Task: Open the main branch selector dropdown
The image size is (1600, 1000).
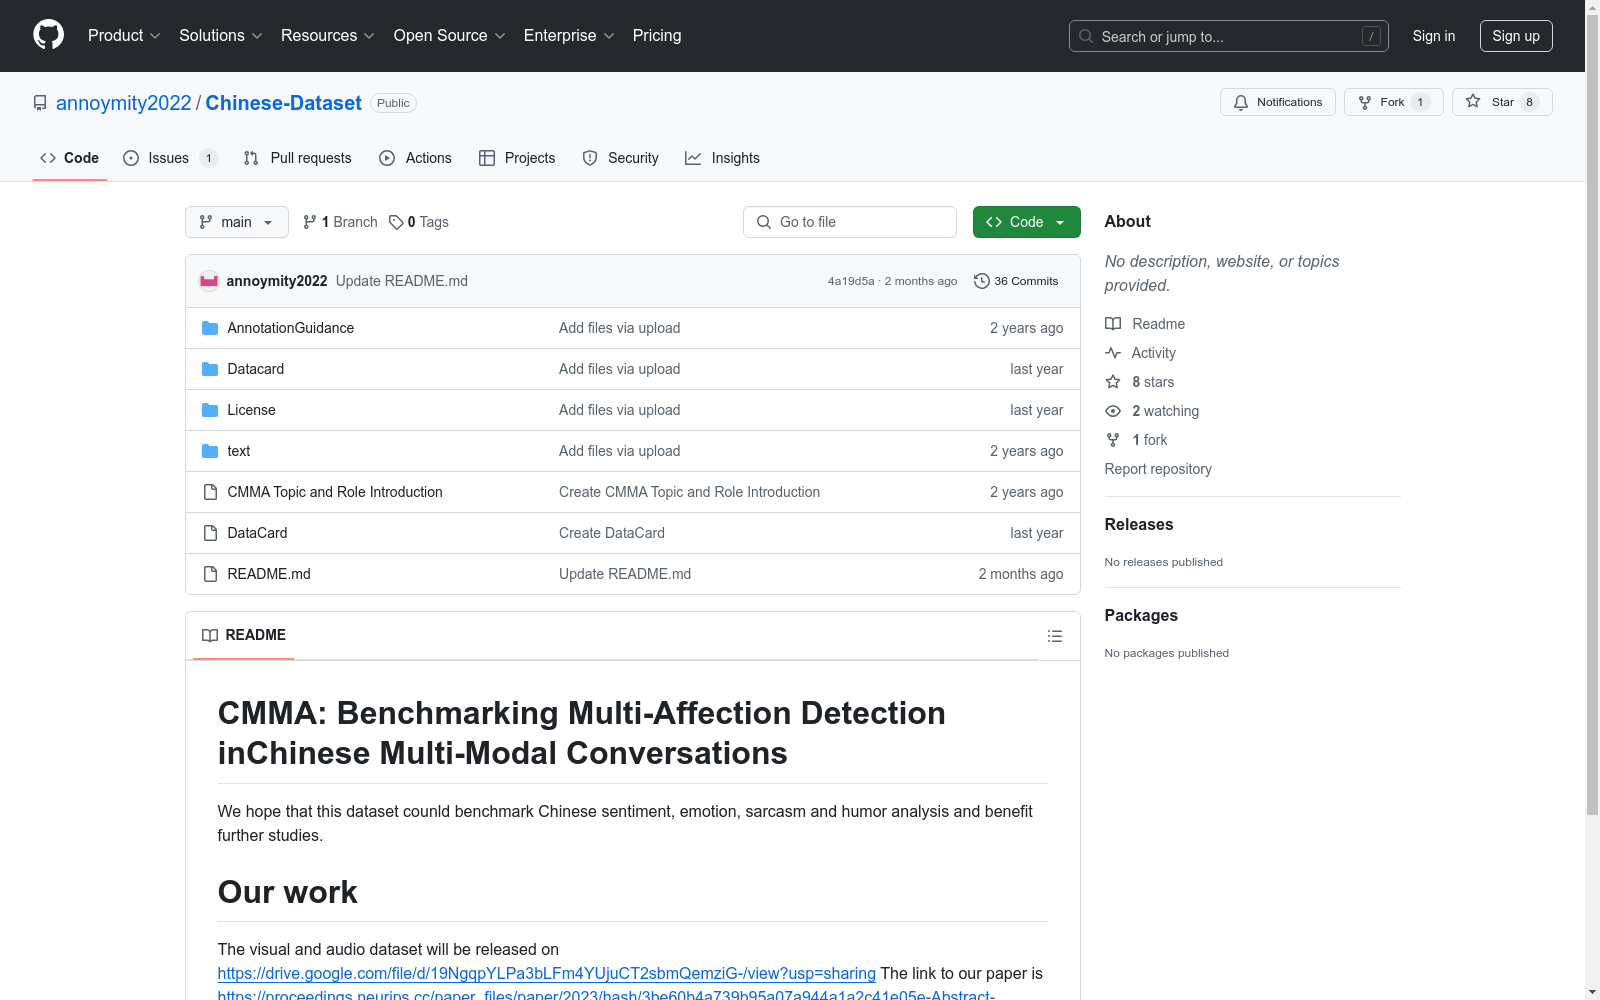Action: click(237, 222)
